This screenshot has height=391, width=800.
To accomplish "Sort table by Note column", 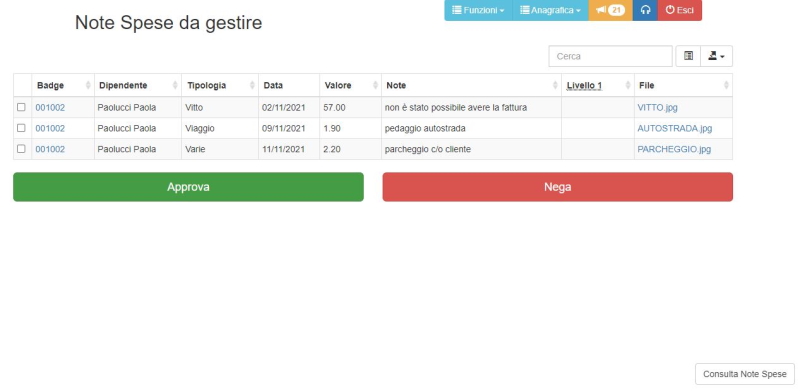I will pyautogui.click(x=471, y=85).
